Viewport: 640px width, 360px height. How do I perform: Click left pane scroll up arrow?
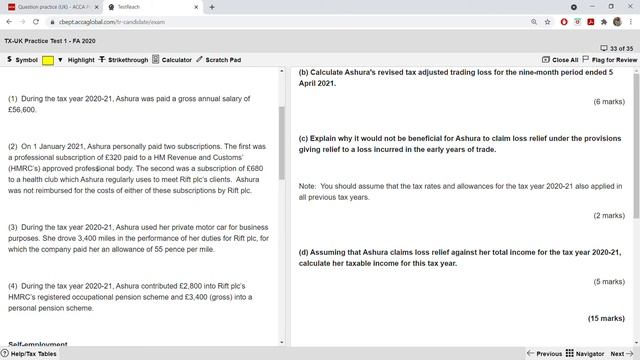coord(282,71)
